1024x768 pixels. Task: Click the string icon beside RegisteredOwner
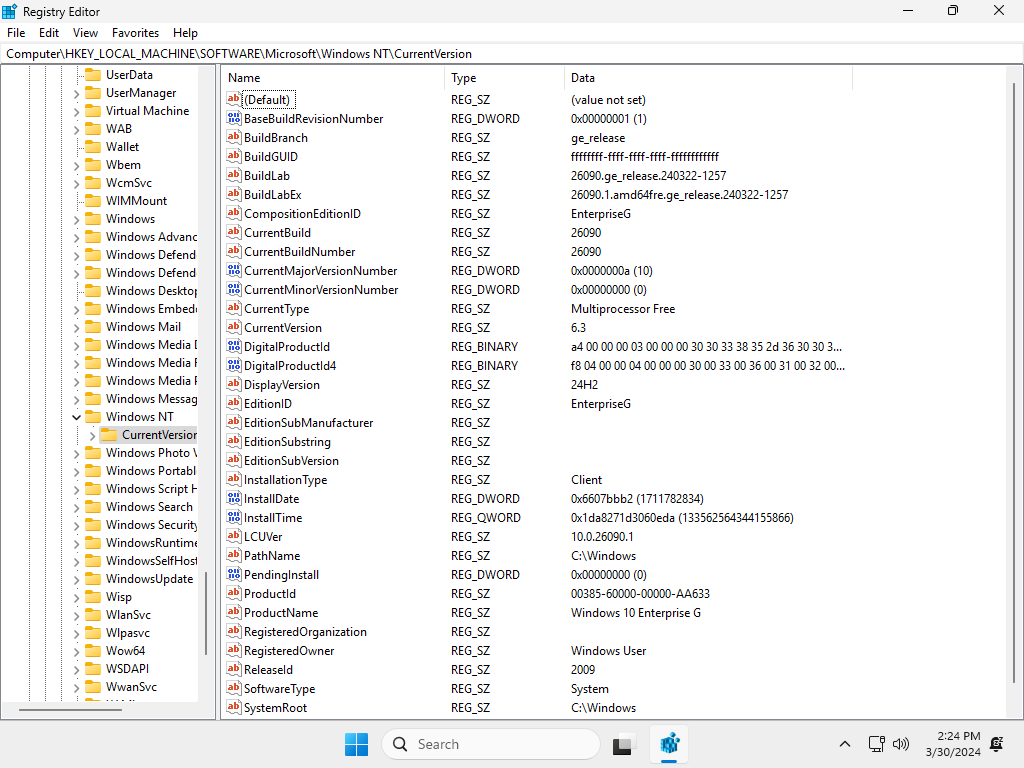point(234,650)
